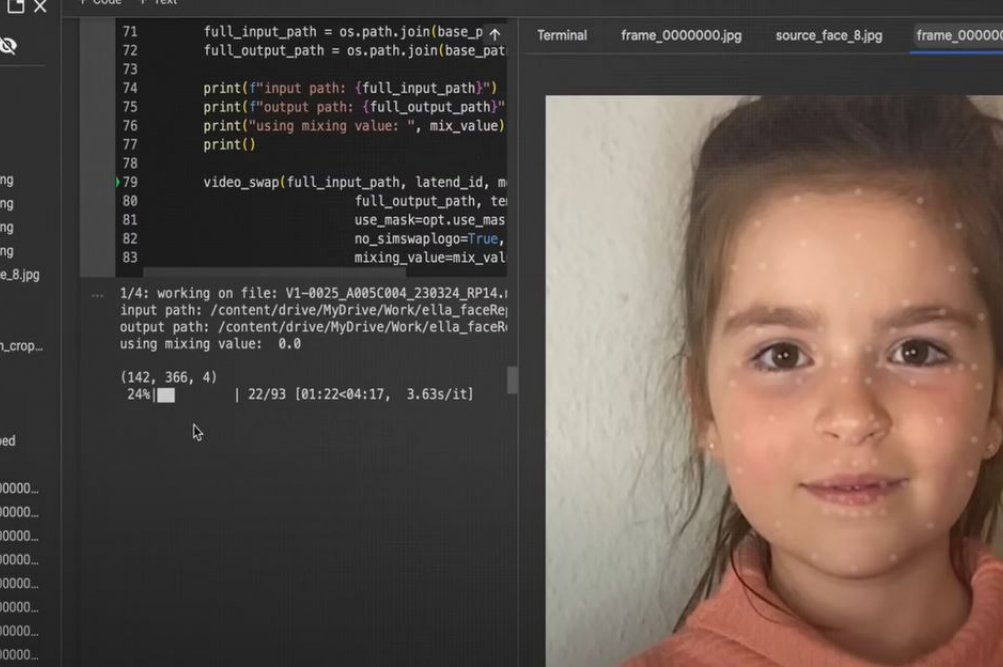The height and width of the screenshot is (667, 1003).
Task: Click output 'output path: /content/drive' line
Action: [x=313, y=327]
